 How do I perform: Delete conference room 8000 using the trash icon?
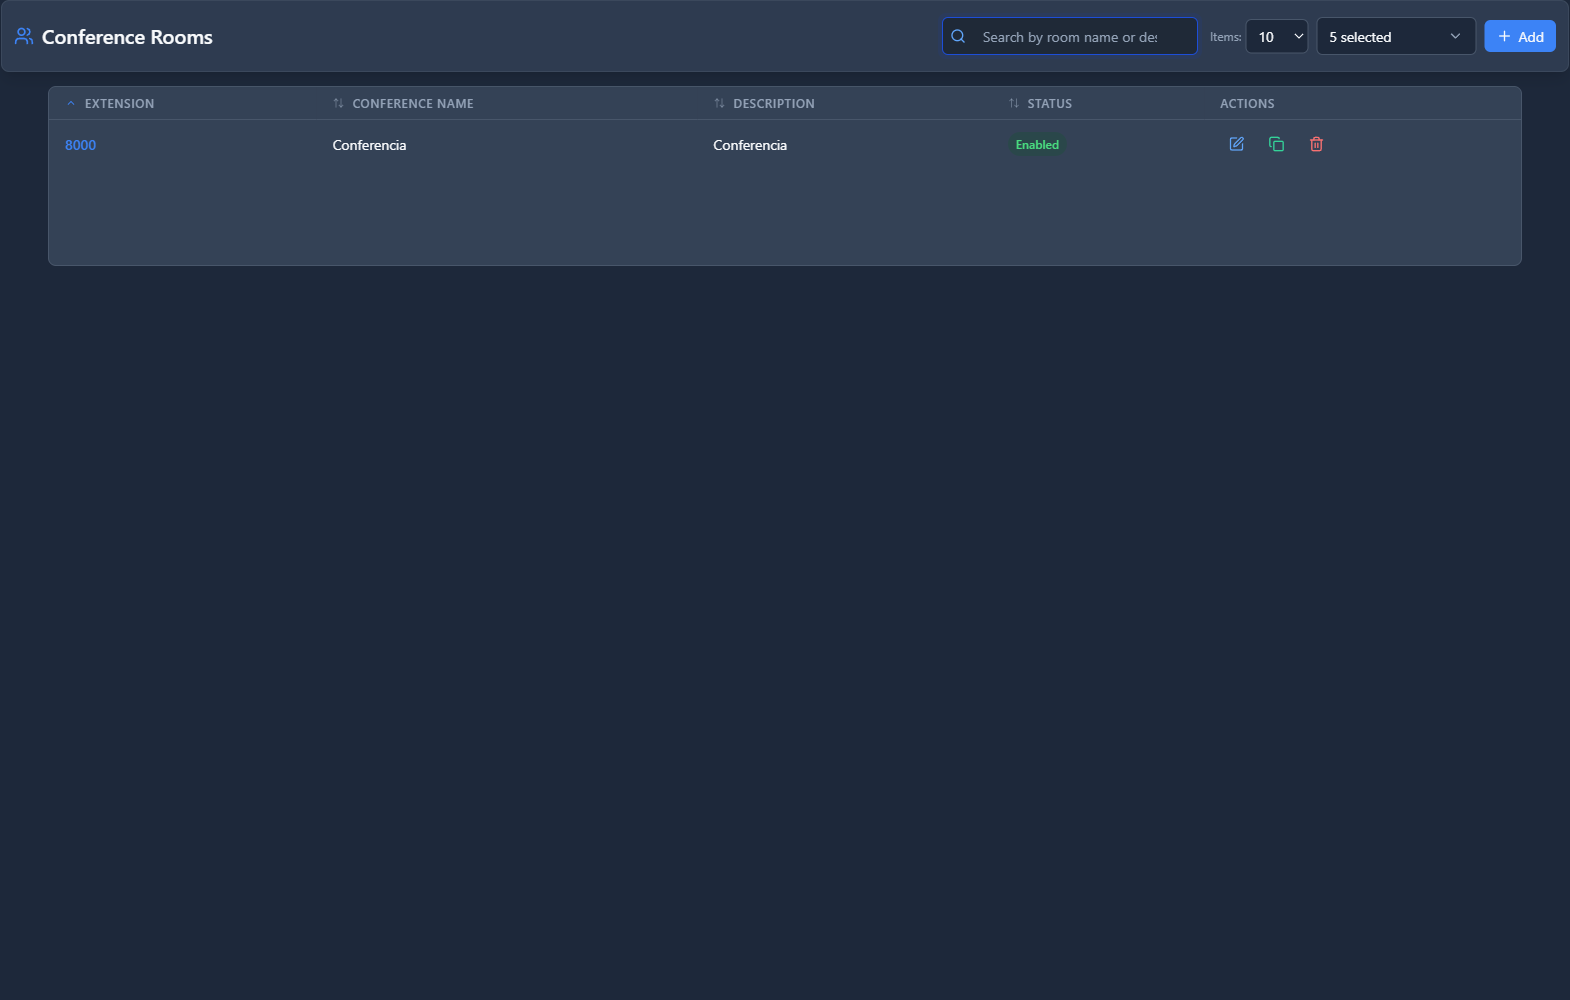click(x=1316, y=144)
